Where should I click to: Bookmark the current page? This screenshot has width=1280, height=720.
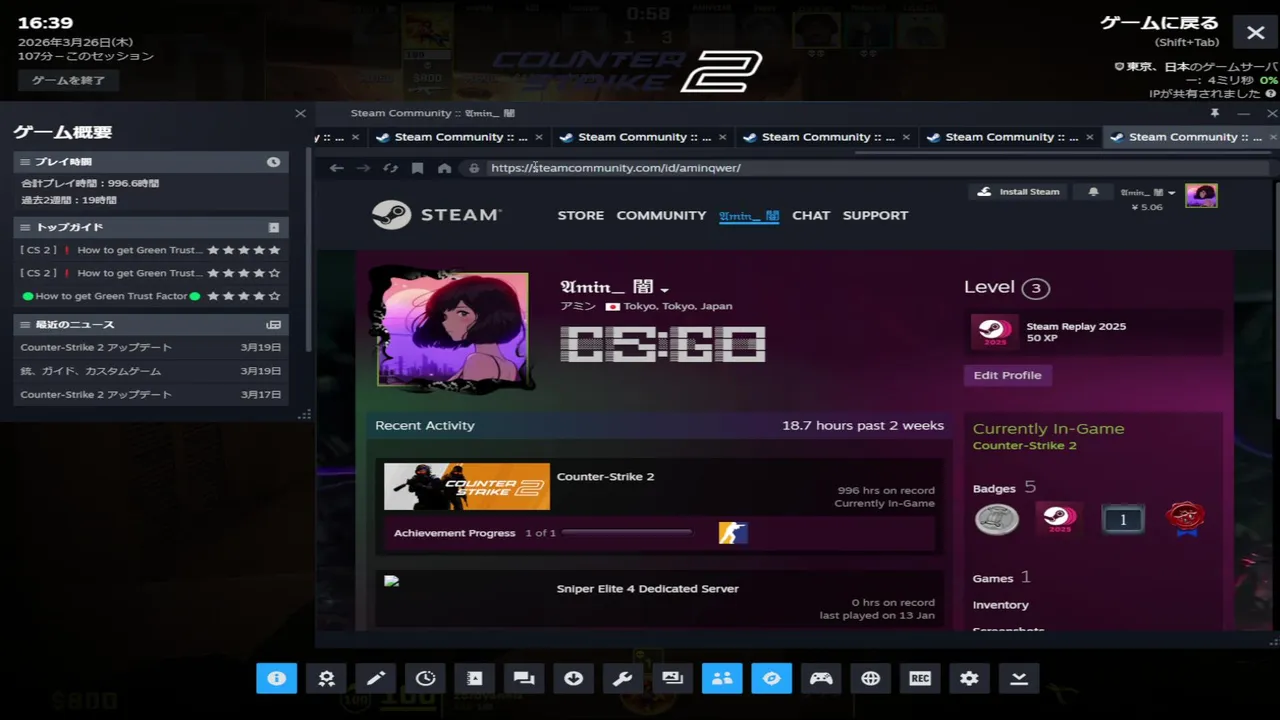point(418,168)
